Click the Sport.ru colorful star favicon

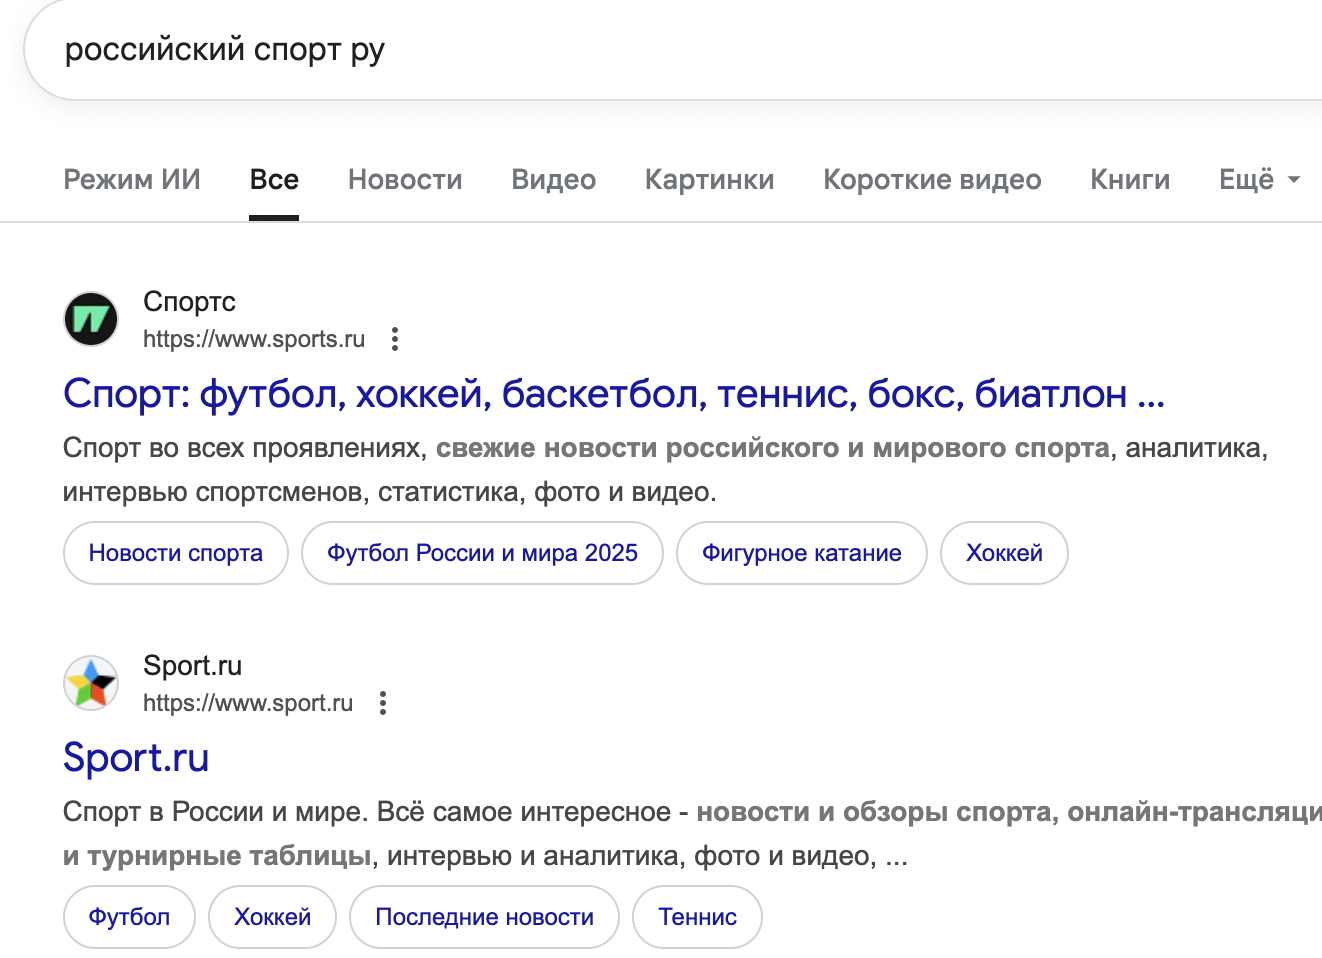(x=91, y=683)
